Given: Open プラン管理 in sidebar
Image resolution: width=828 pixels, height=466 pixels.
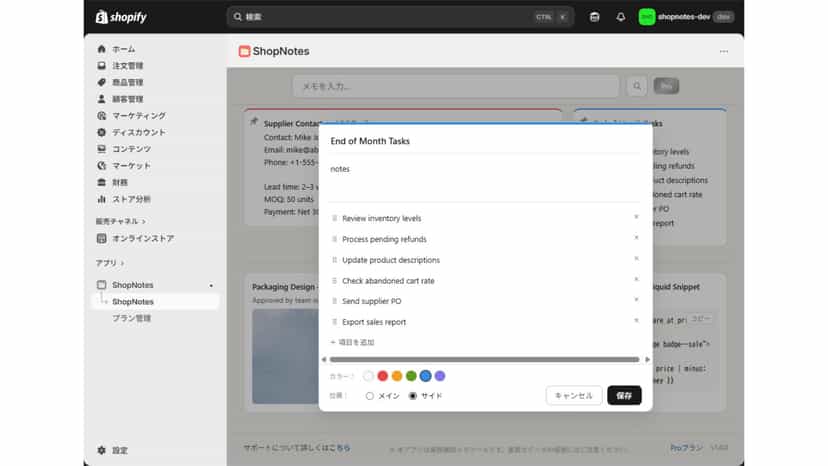Looking at the screenshot, I should (x=131, y=318).
